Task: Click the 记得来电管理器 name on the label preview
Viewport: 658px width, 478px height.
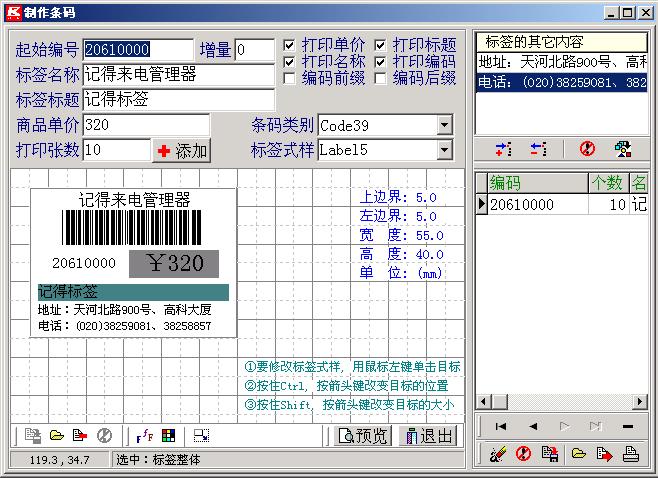Action: [135, 200]
